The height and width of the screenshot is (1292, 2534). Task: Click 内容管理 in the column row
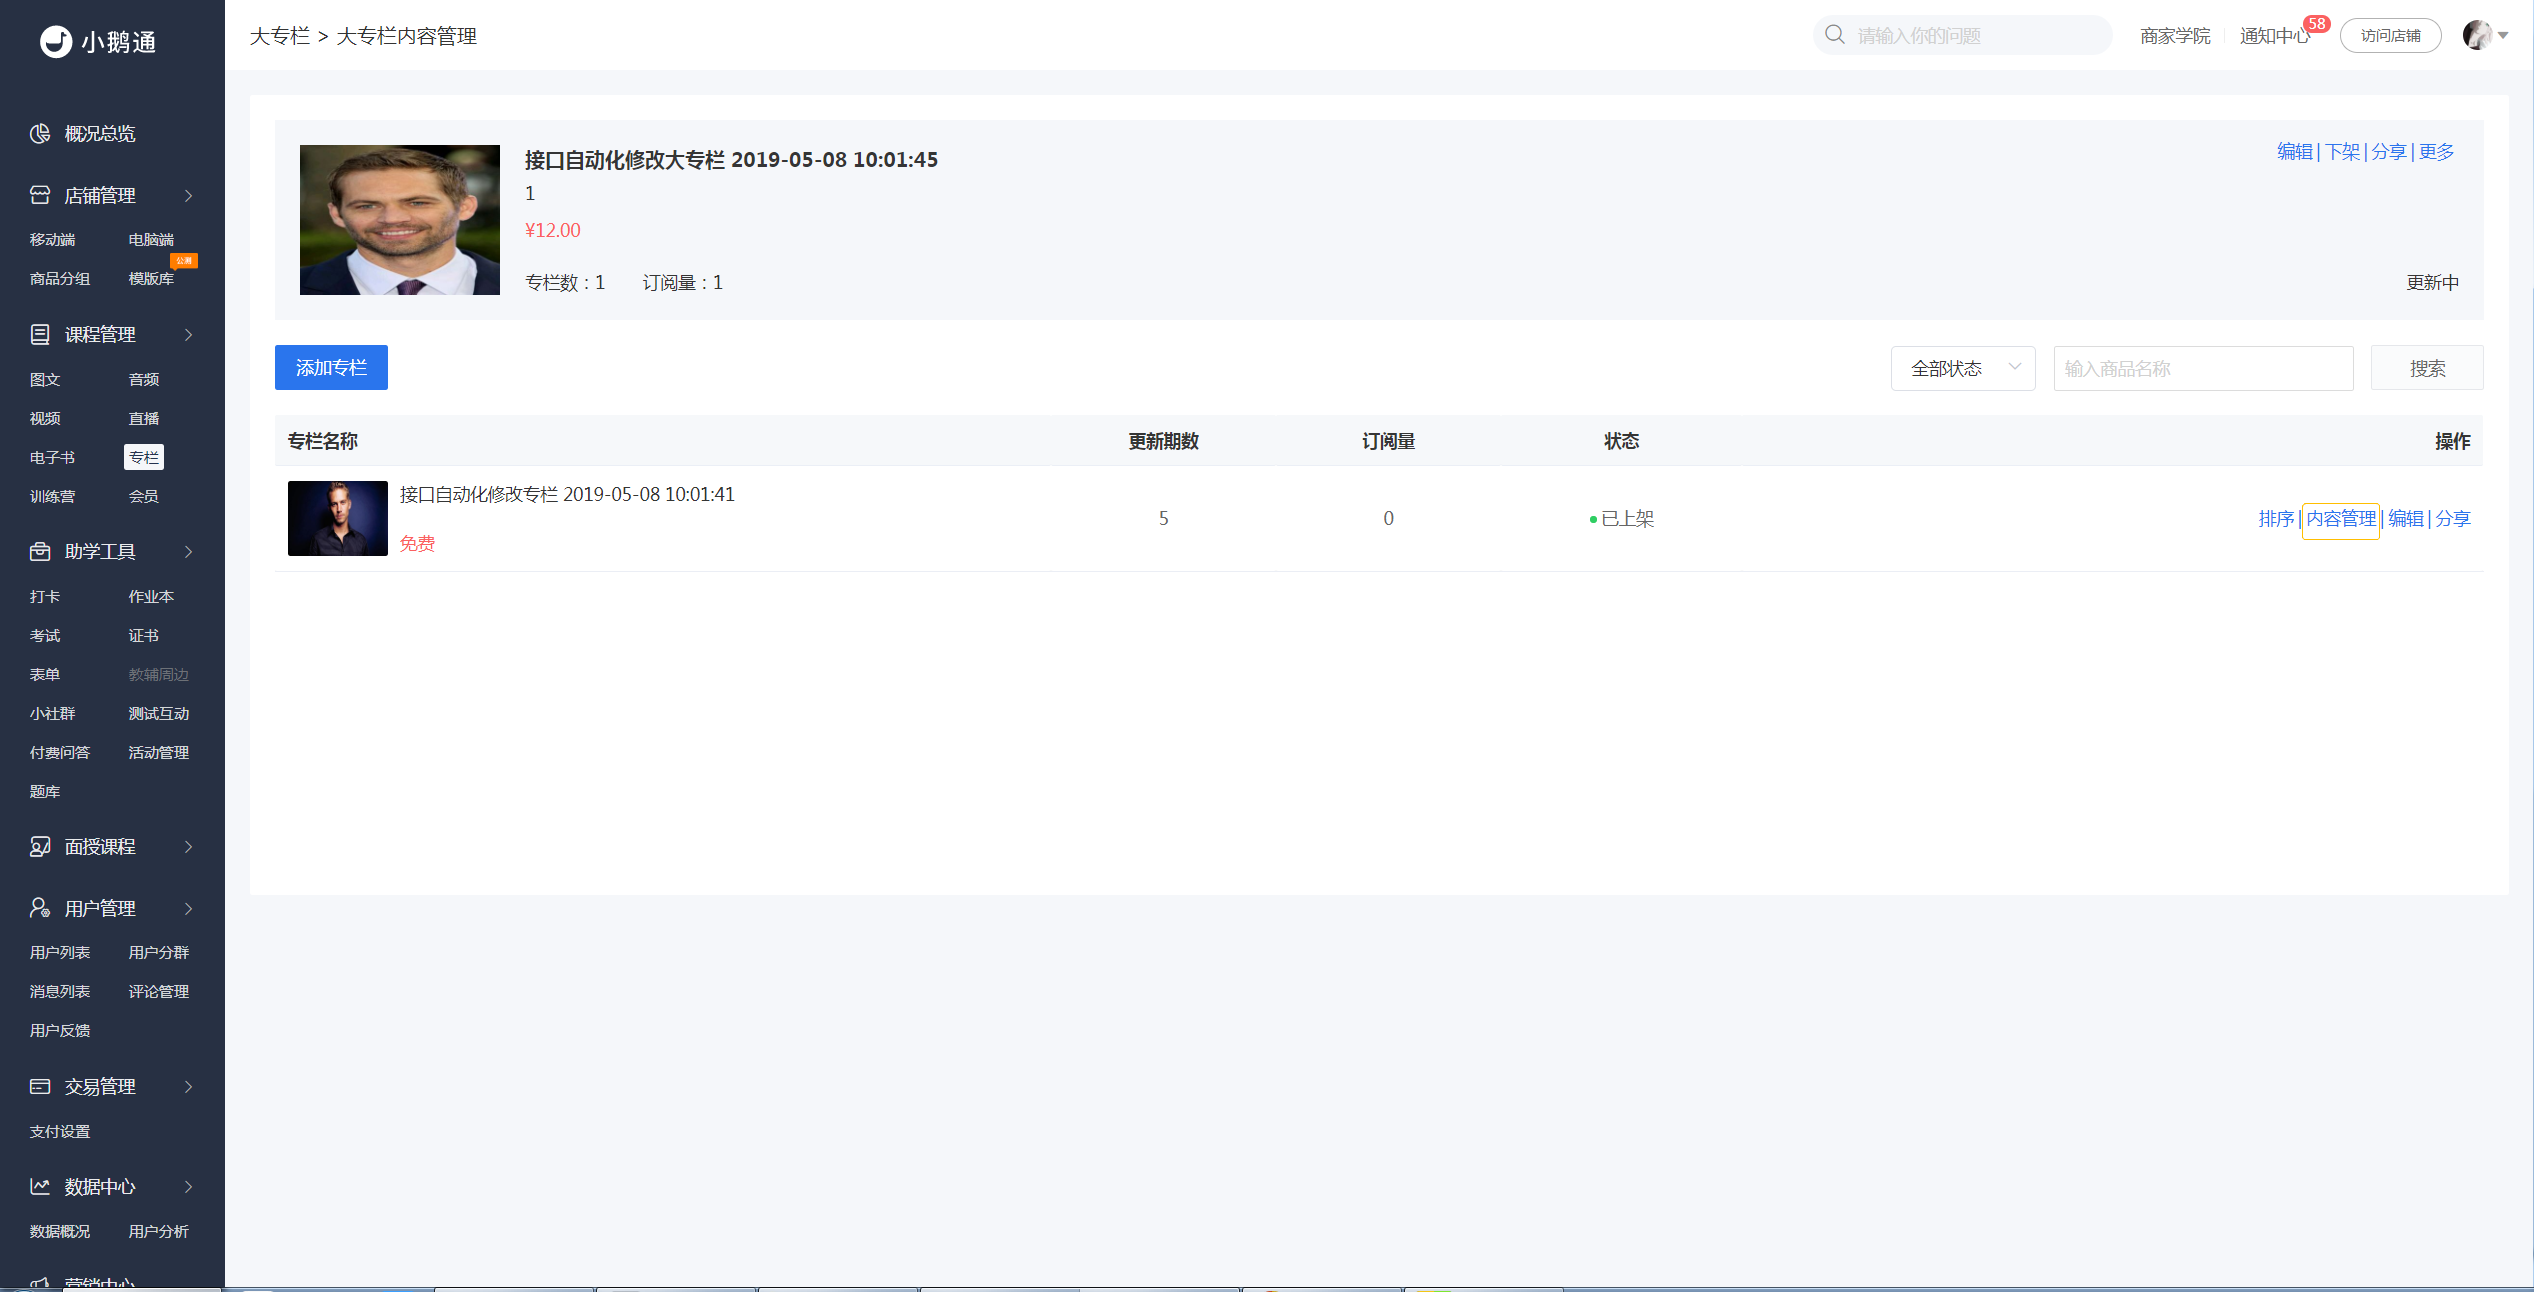2341,519
